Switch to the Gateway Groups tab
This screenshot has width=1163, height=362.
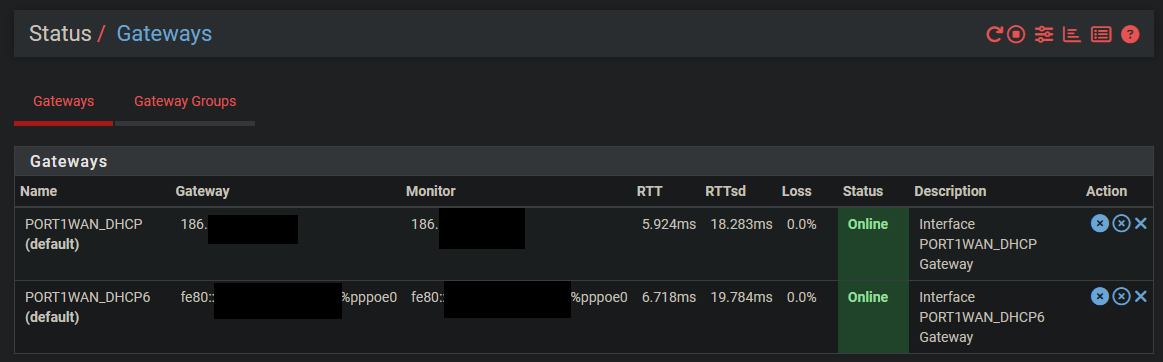[x=185, y=101]
